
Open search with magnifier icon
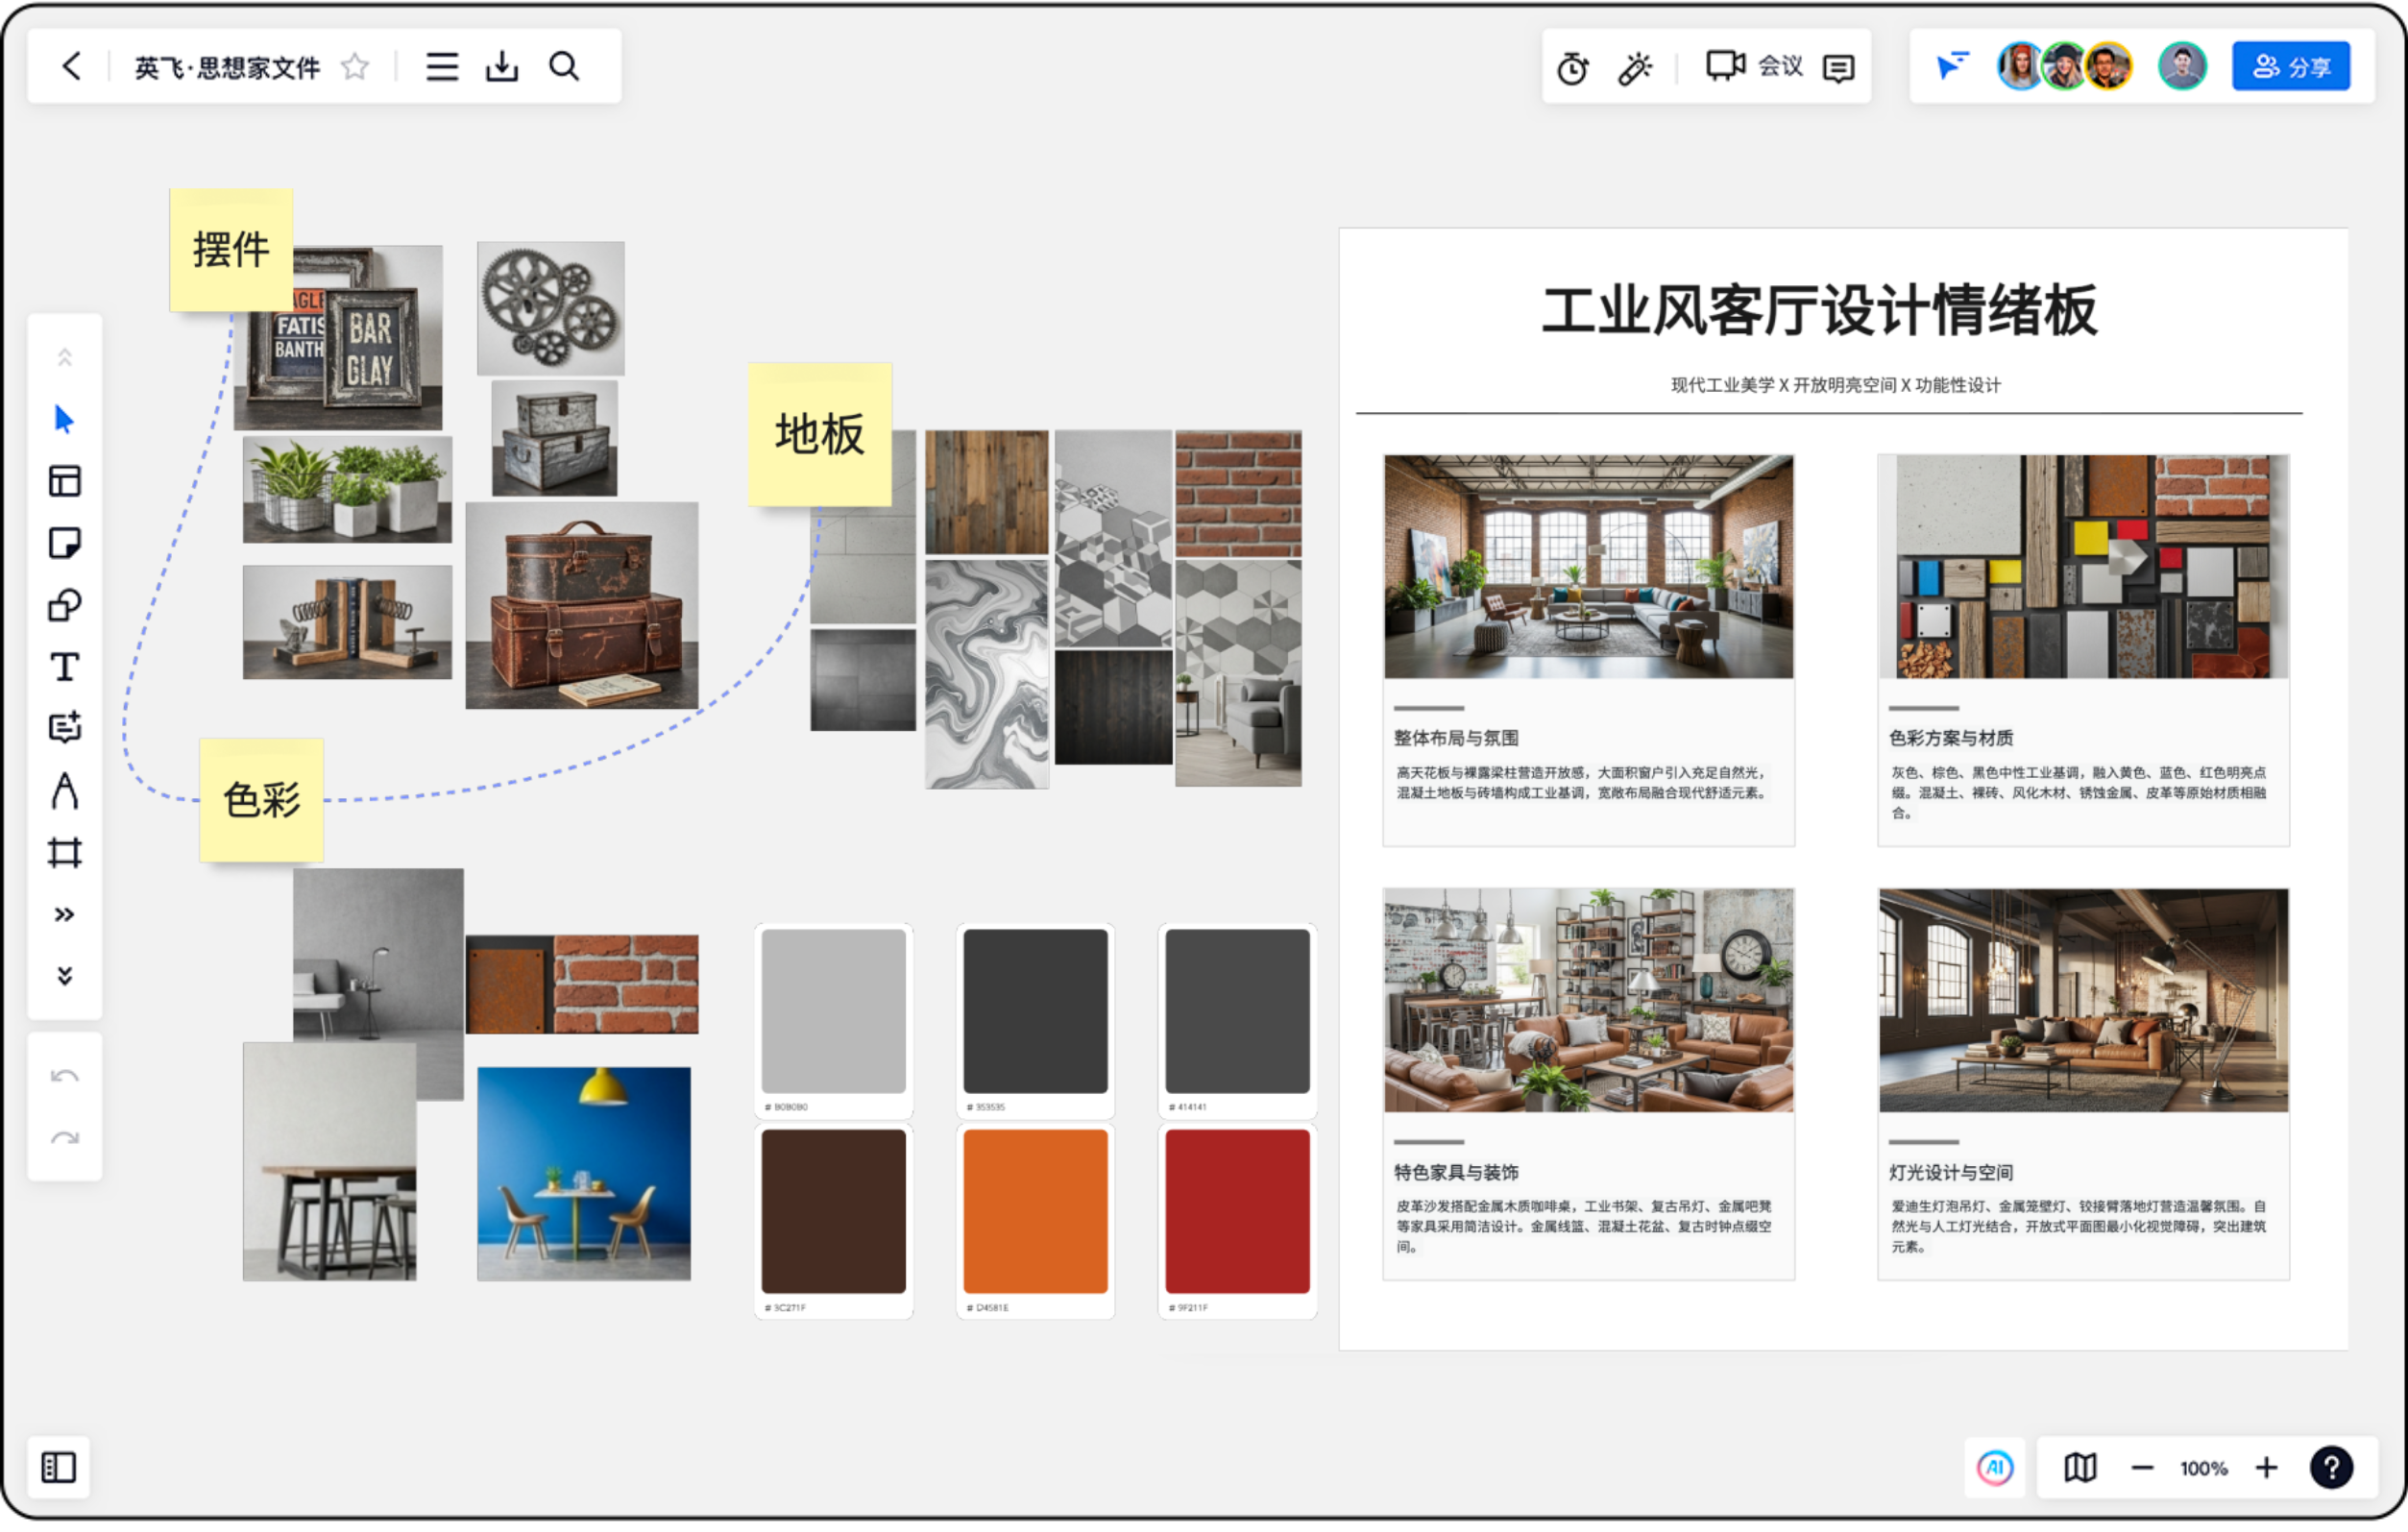564,67
